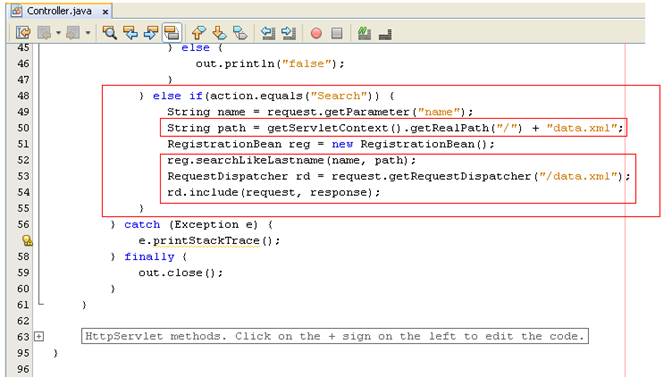The height and width of the screenshot is (386, 672).
Task: Click 'String name = request.getParameter' line
Action: (x=320, y=112)
